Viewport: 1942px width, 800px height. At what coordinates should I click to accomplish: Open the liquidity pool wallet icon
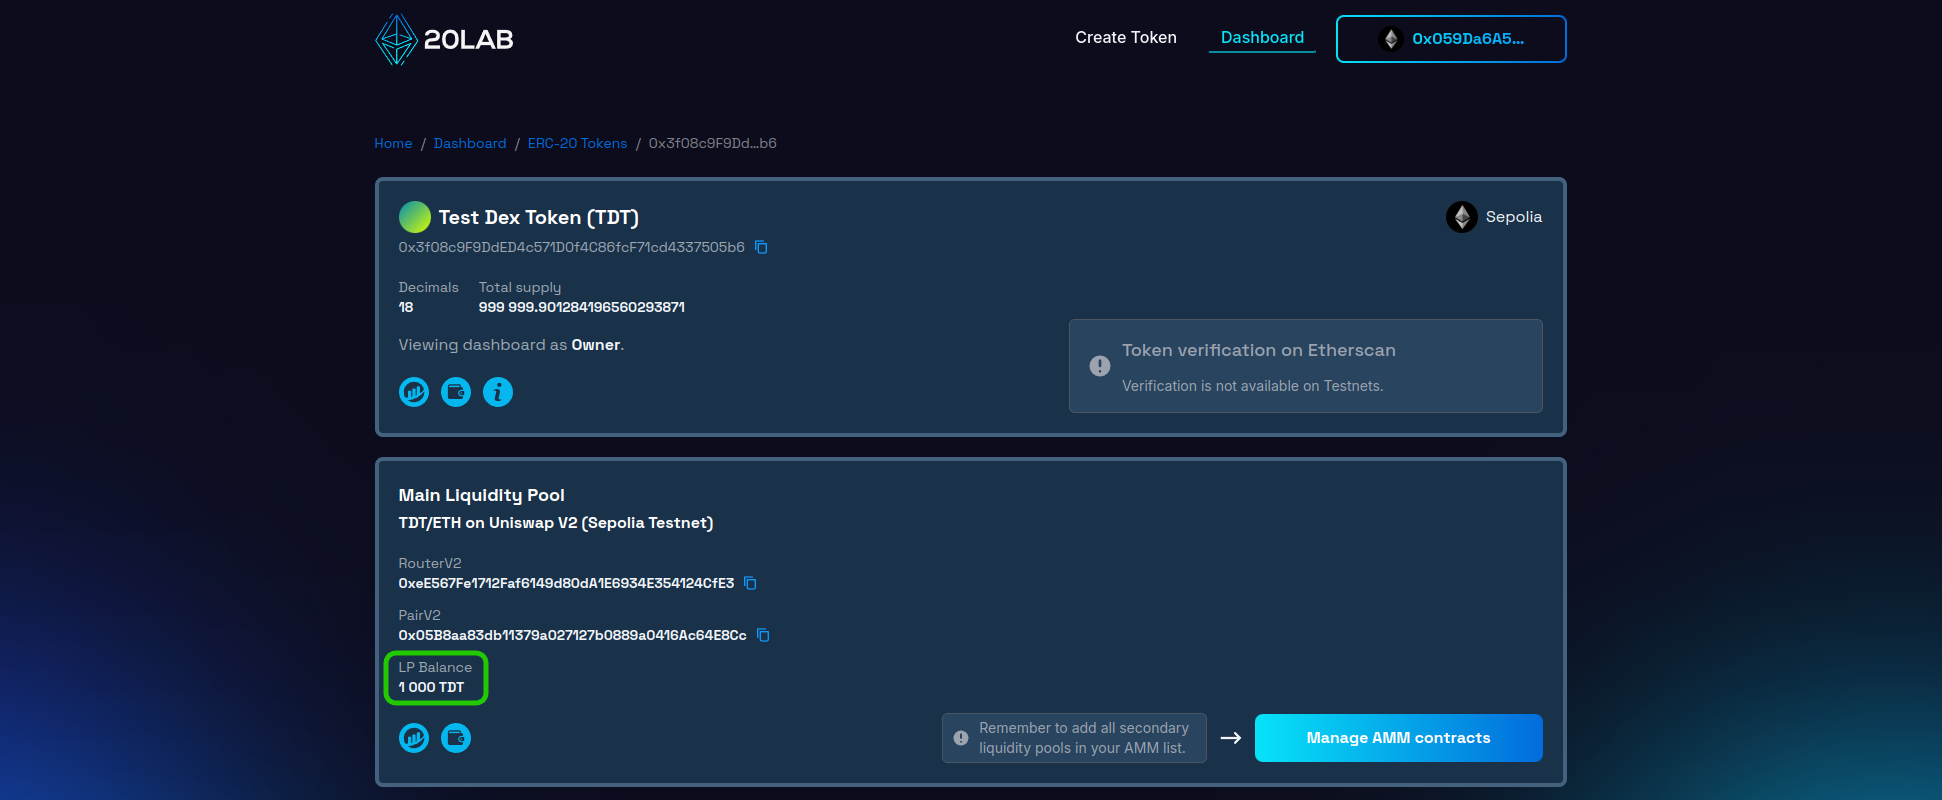(x=456, y=738)
